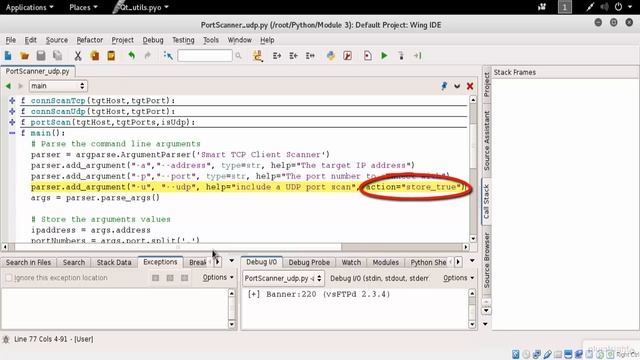The width and height of the screenshot is (640, 360).
Task: Click the step-over arrow icon
Action: pos(418,56)
